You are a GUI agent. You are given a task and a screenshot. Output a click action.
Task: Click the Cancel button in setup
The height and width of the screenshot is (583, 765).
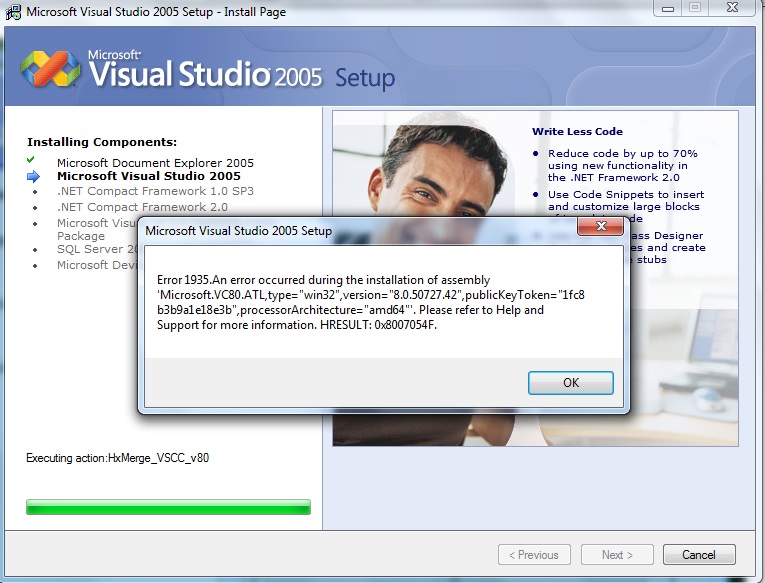click(x=699, y=555)
